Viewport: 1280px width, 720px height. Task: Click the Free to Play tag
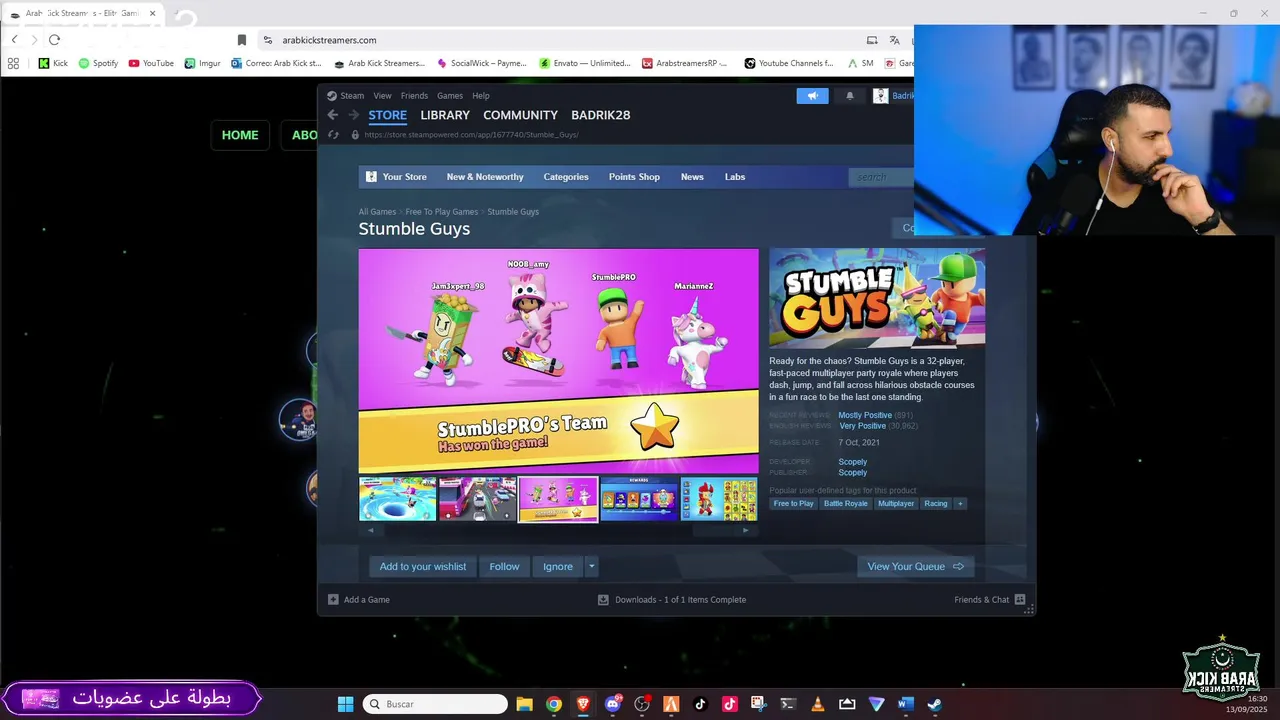coord(793,504)
